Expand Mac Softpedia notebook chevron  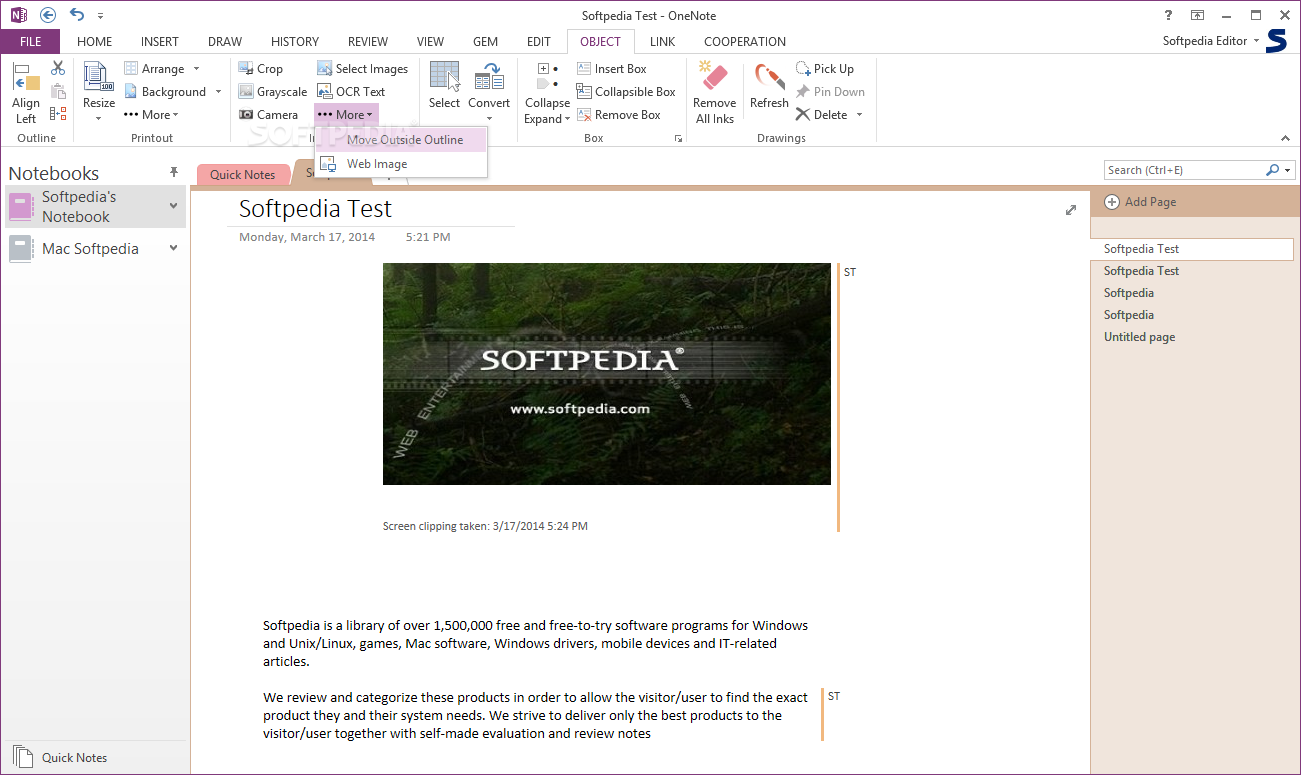coord(174,248)
